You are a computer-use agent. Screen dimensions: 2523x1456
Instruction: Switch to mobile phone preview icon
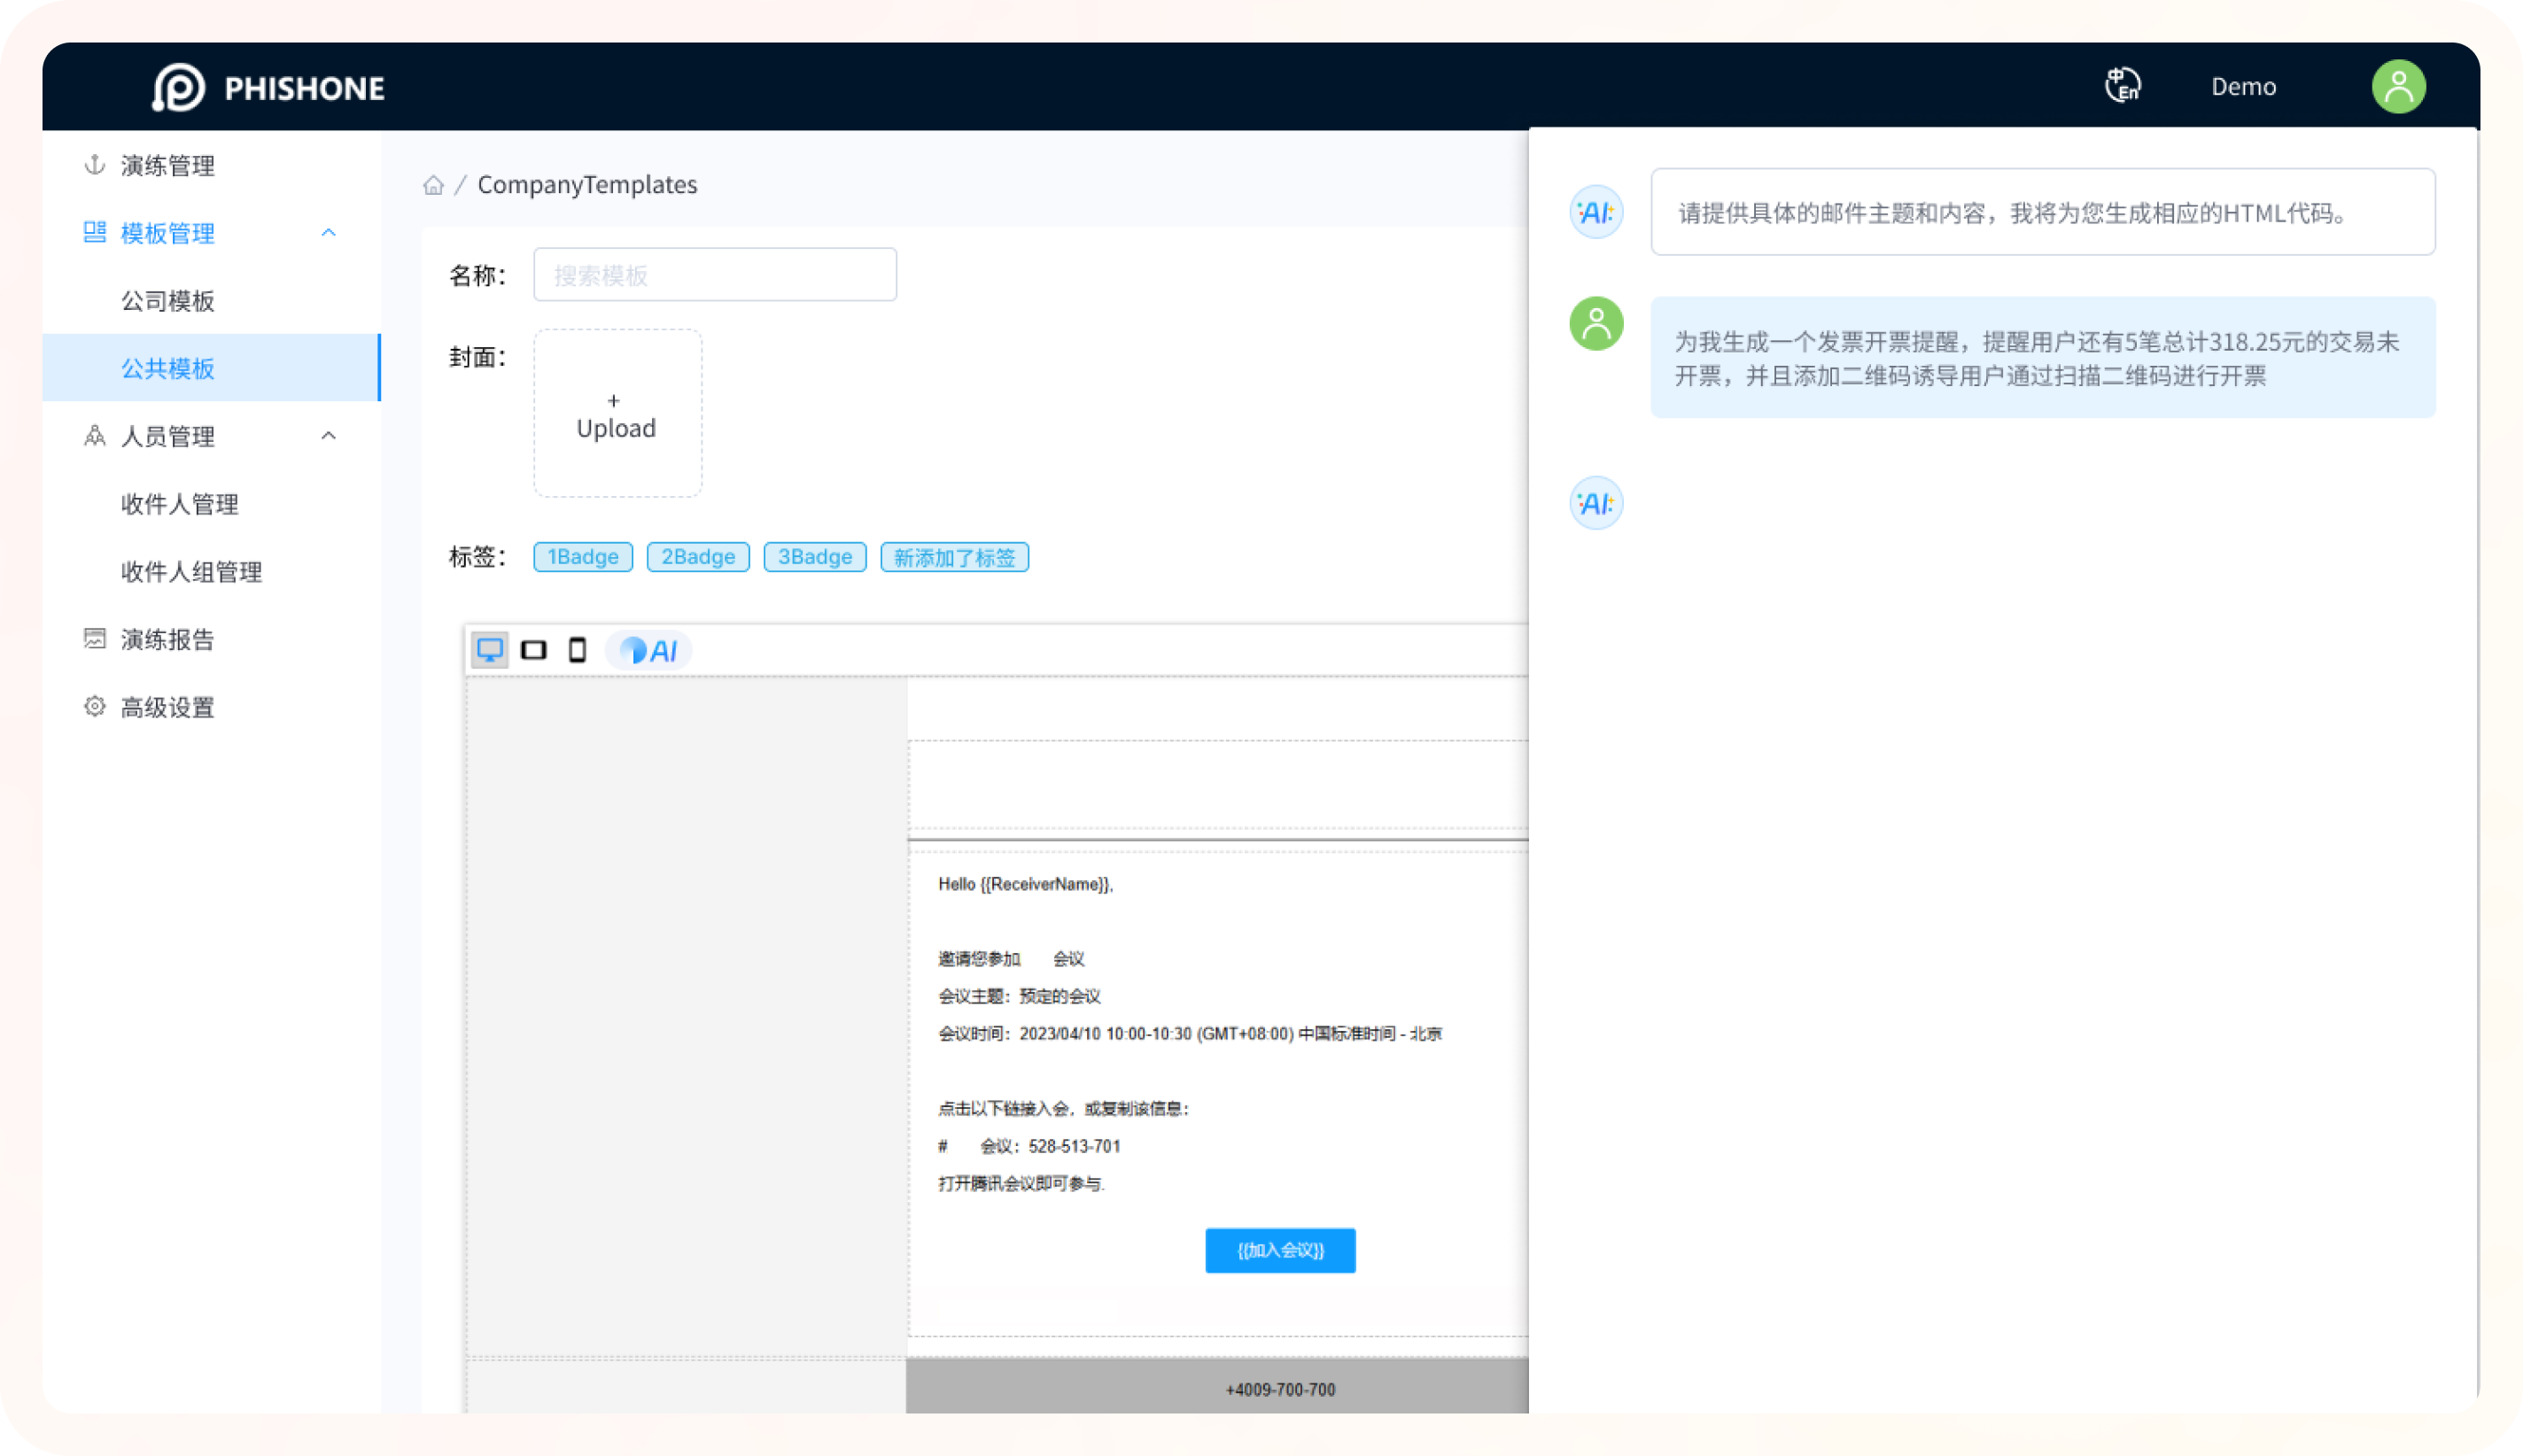coord(577,650)
